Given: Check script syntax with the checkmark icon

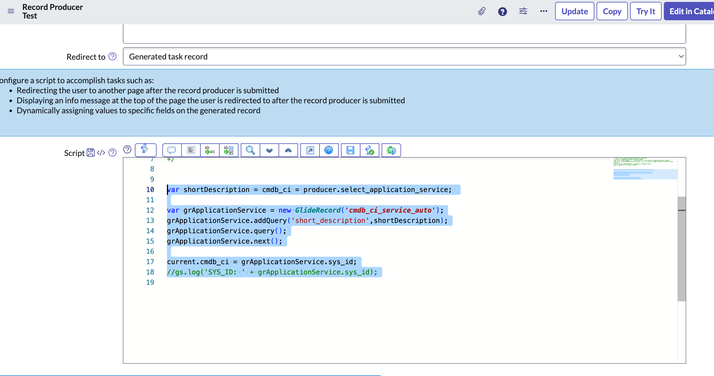Looking at the screenshot, I should coord(370,150).
